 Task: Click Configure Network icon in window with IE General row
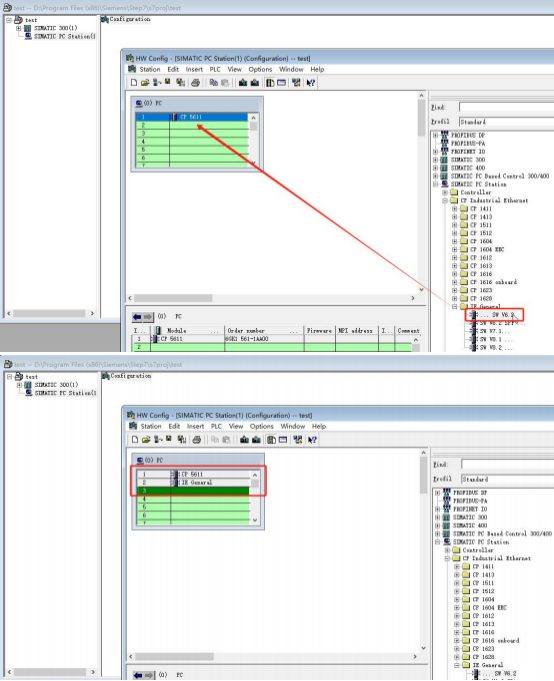[x=298, y=440]
